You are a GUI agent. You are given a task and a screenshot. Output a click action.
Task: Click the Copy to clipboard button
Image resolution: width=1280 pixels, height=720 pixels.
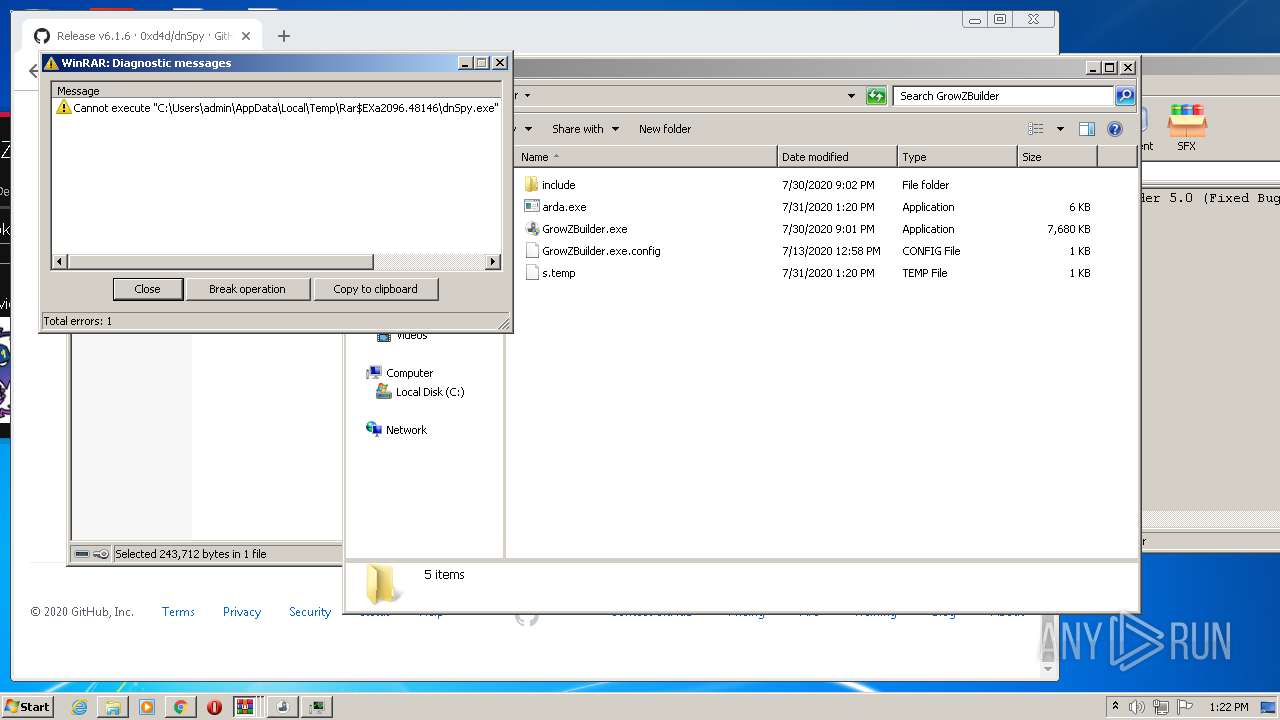375,289
